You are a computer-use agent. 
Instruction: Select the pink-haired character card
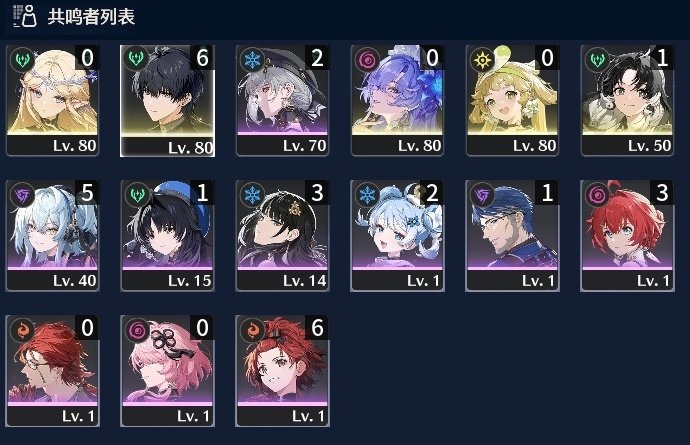pos(167,371)
